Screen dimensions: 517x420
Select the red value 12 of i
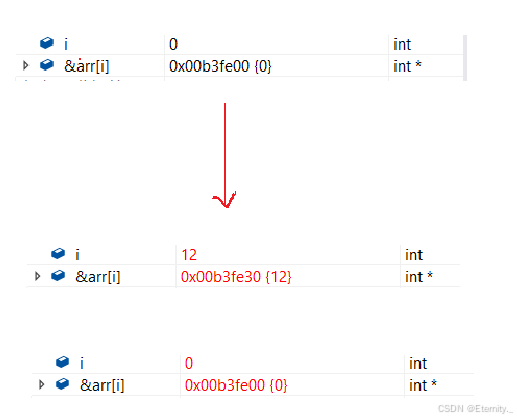tap(189, 255)
